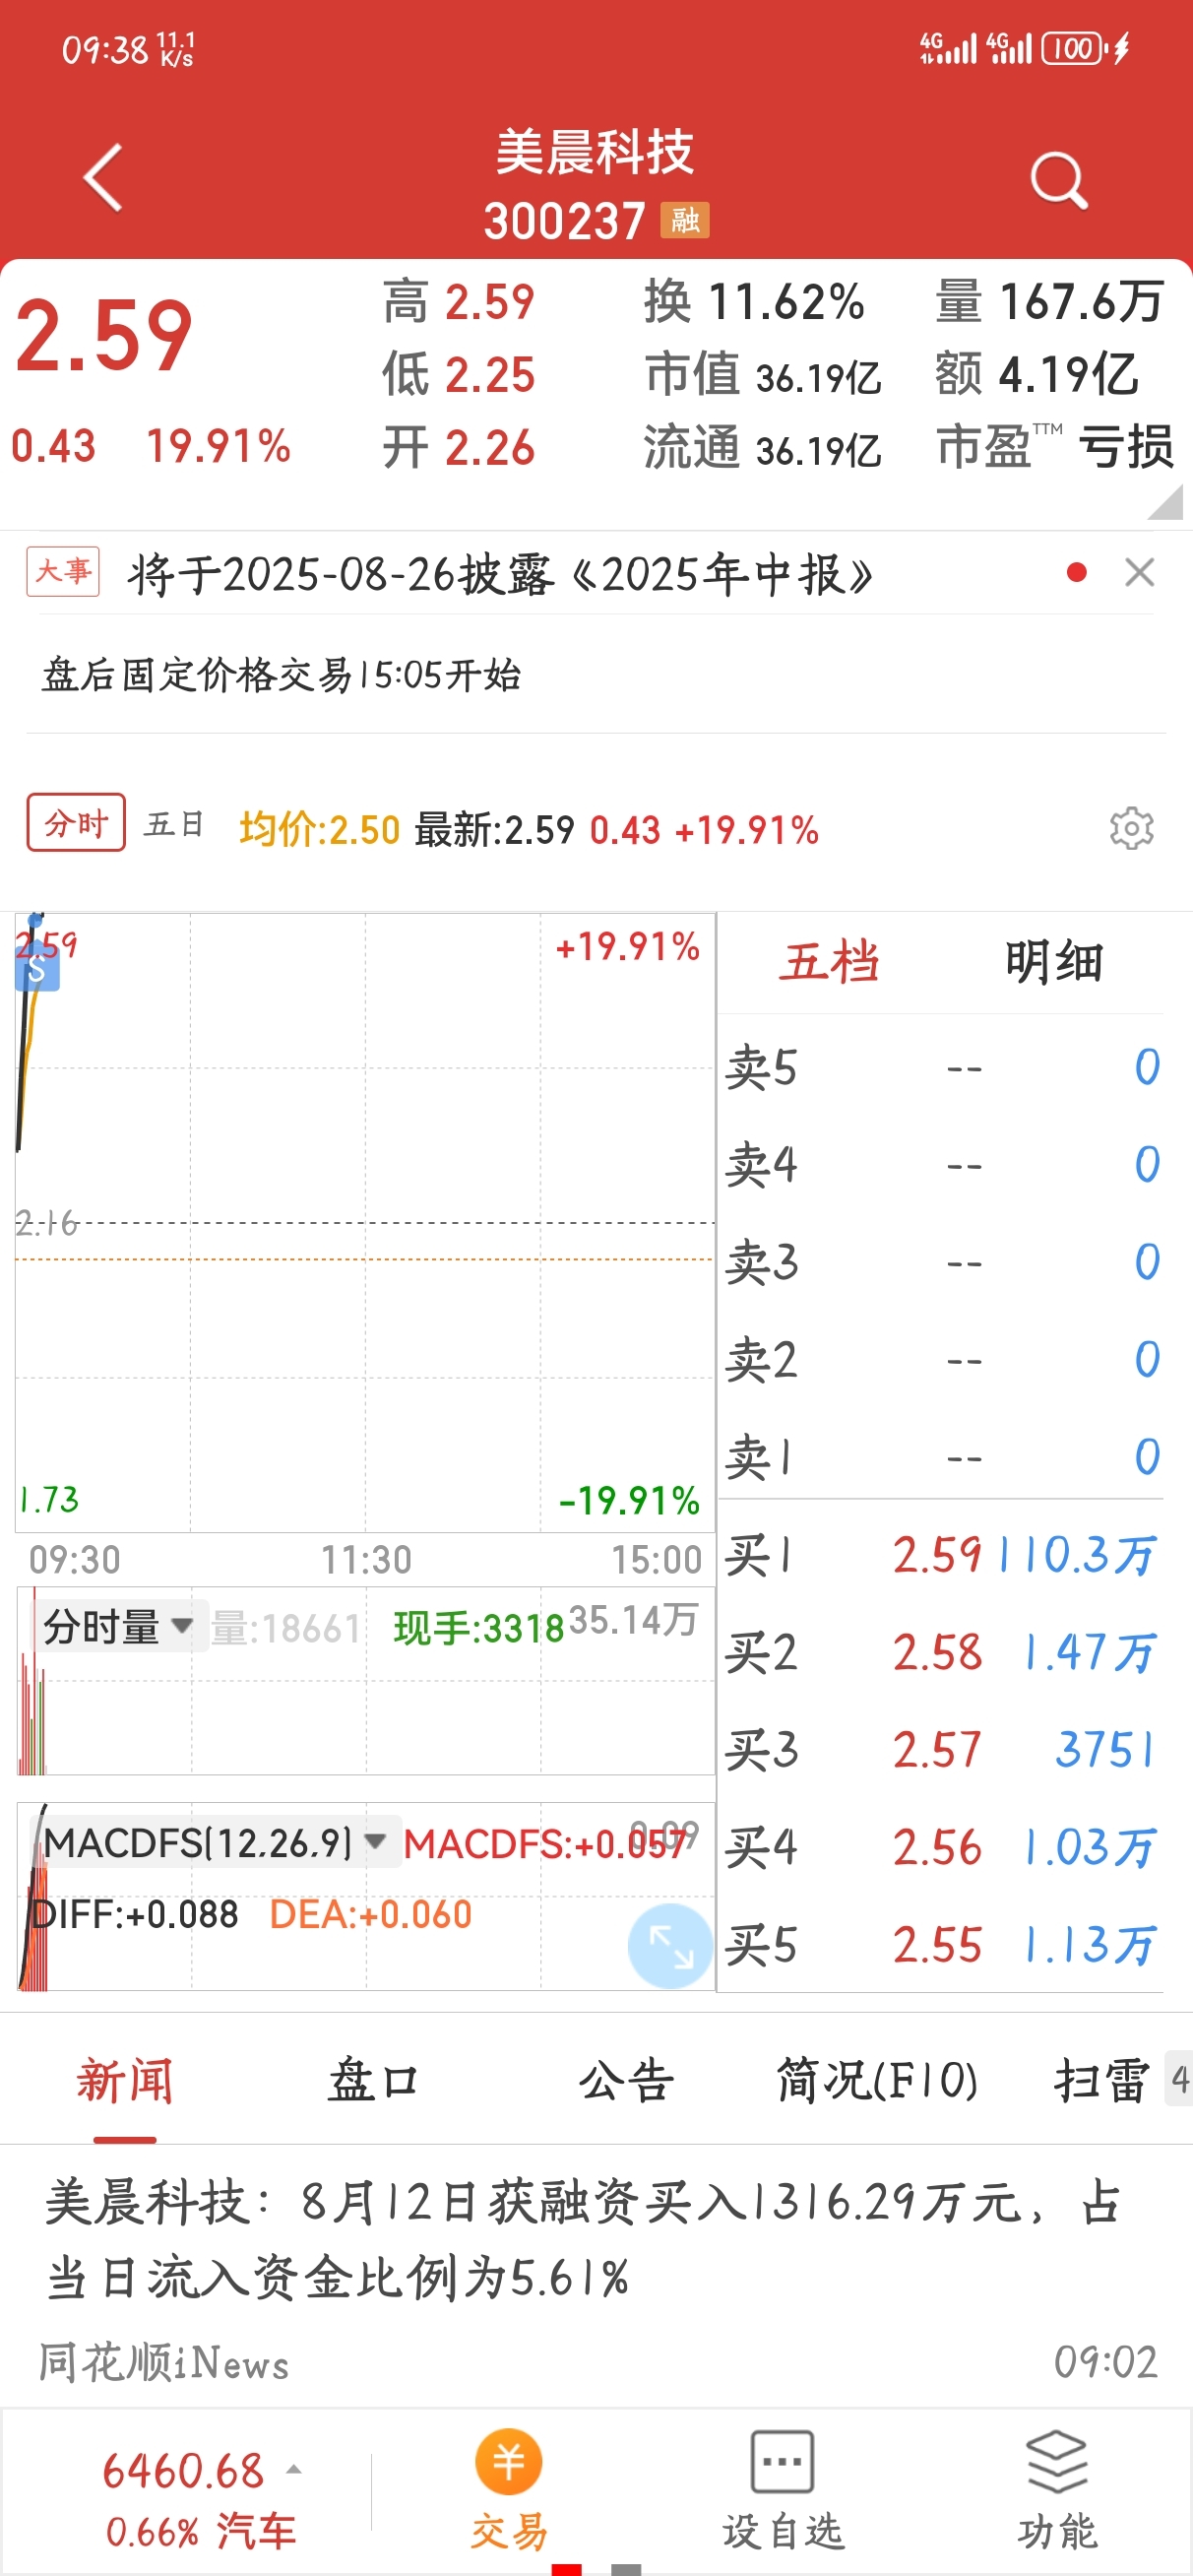1193x2576 pixels.
Task: Expand chart to fullscreen with blue arrows button
Action: [670, 1945]
